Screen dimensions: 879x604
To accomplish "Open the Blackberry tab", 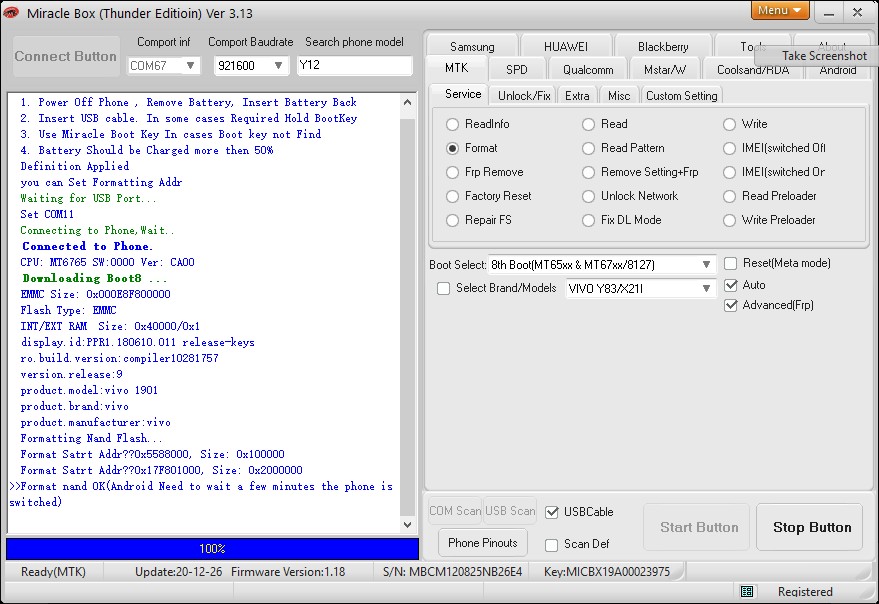I will click(663, 46).
